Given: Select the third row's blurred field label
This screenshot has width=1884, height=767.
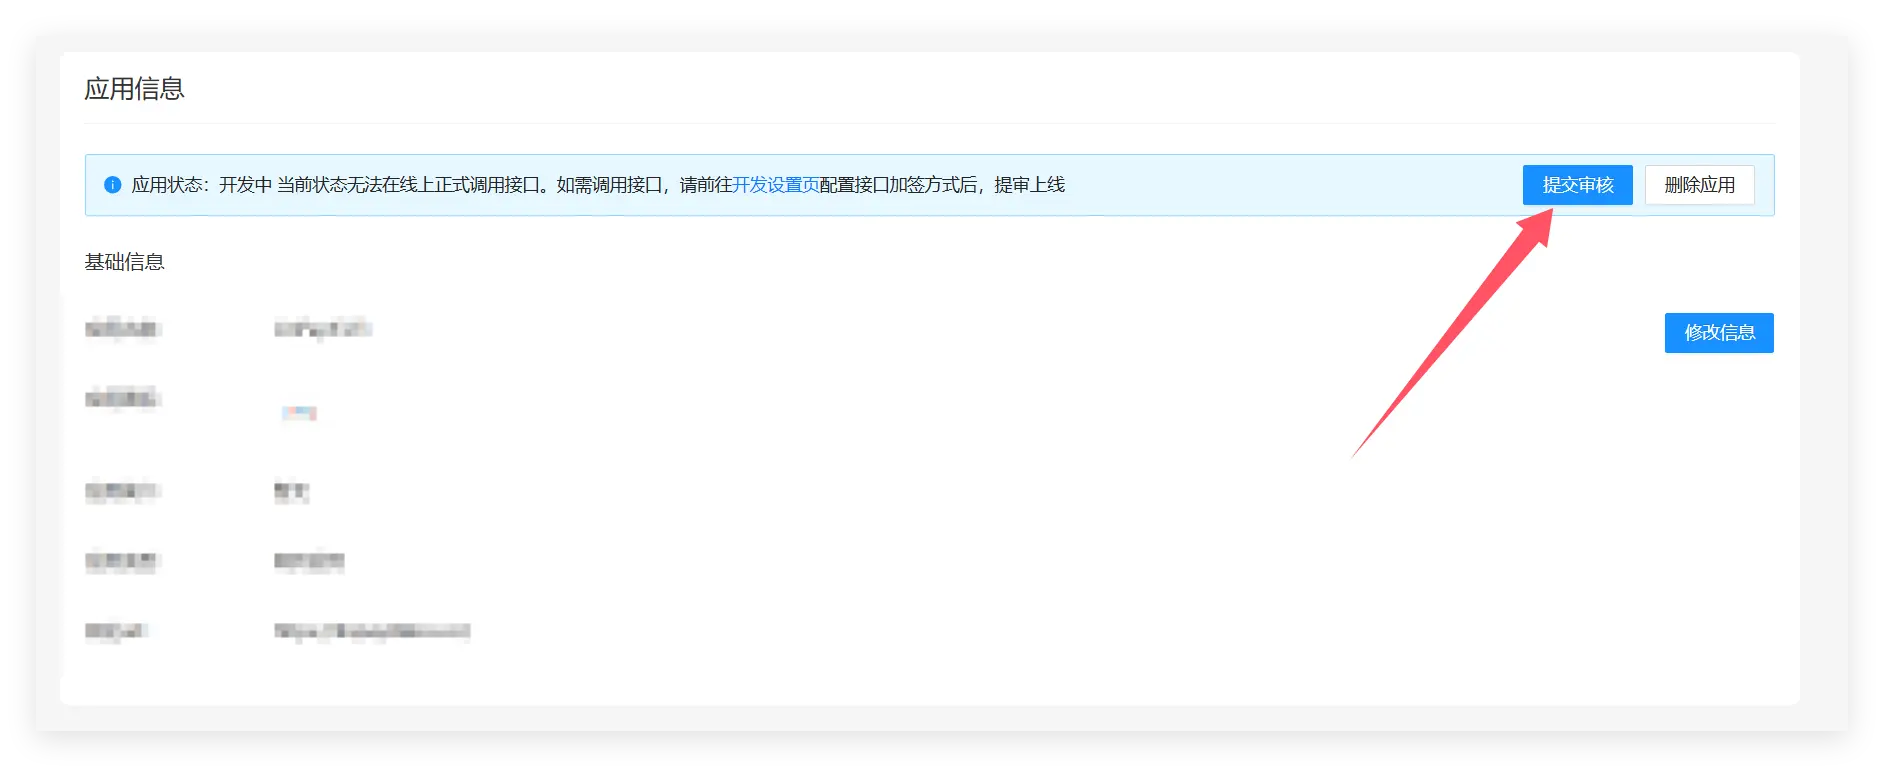Looking at the screenshot, I should 121,491.
